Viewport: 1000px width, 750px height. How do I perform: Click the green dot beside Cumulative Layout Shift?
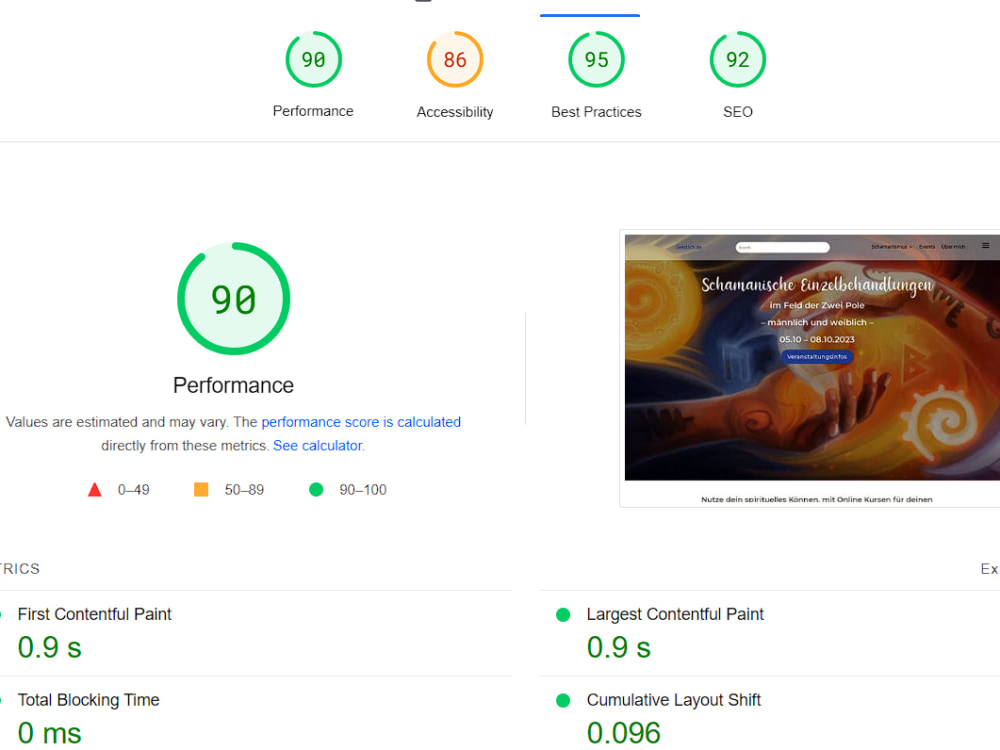pos(562,700)
